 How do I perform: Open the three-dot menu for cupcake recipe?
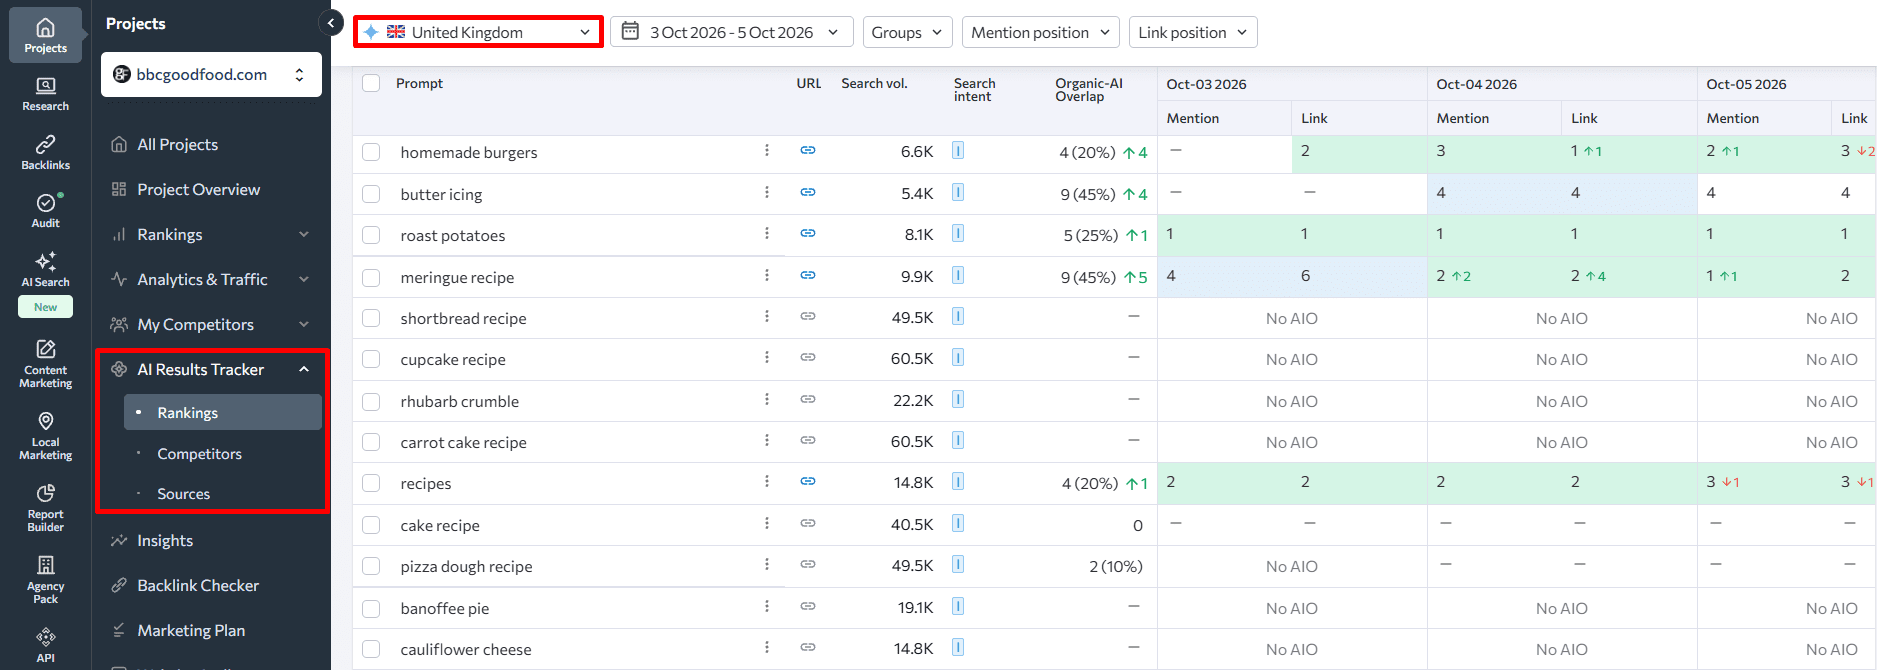click(x=767, y=357)
